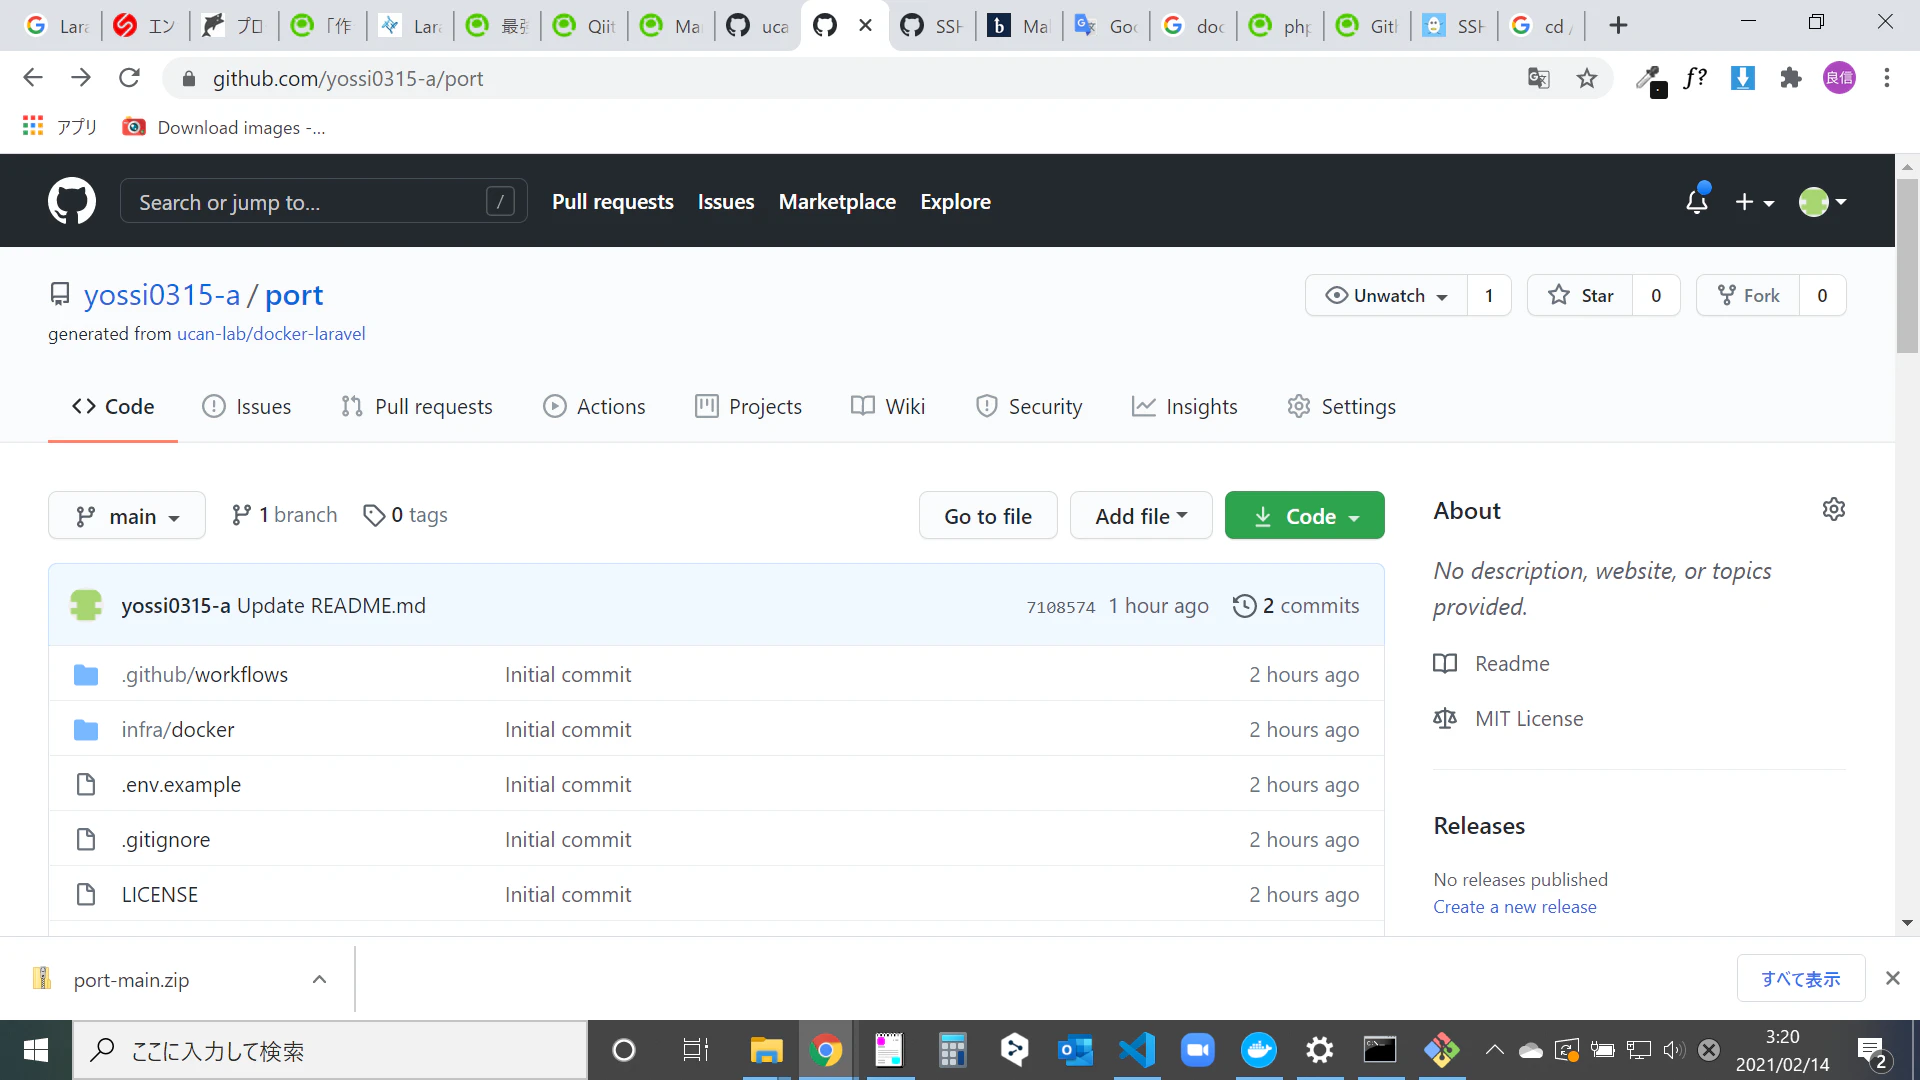Open the green Code dropdown
This screenshot has height=1080, width=1920.
click(x=1304, y=516)
